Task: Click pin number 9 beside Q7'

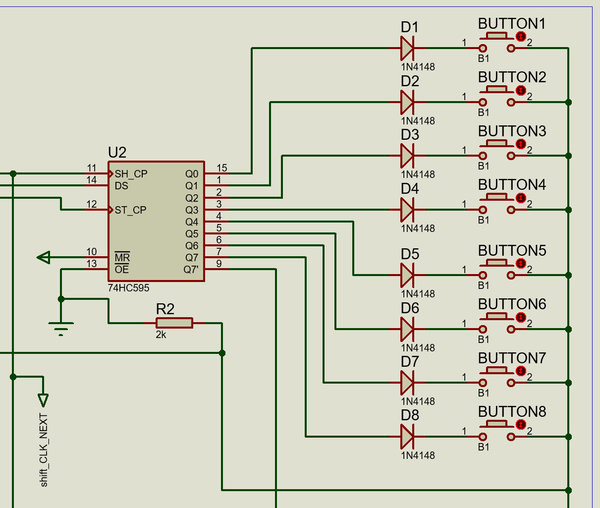Action: (219, 264)
